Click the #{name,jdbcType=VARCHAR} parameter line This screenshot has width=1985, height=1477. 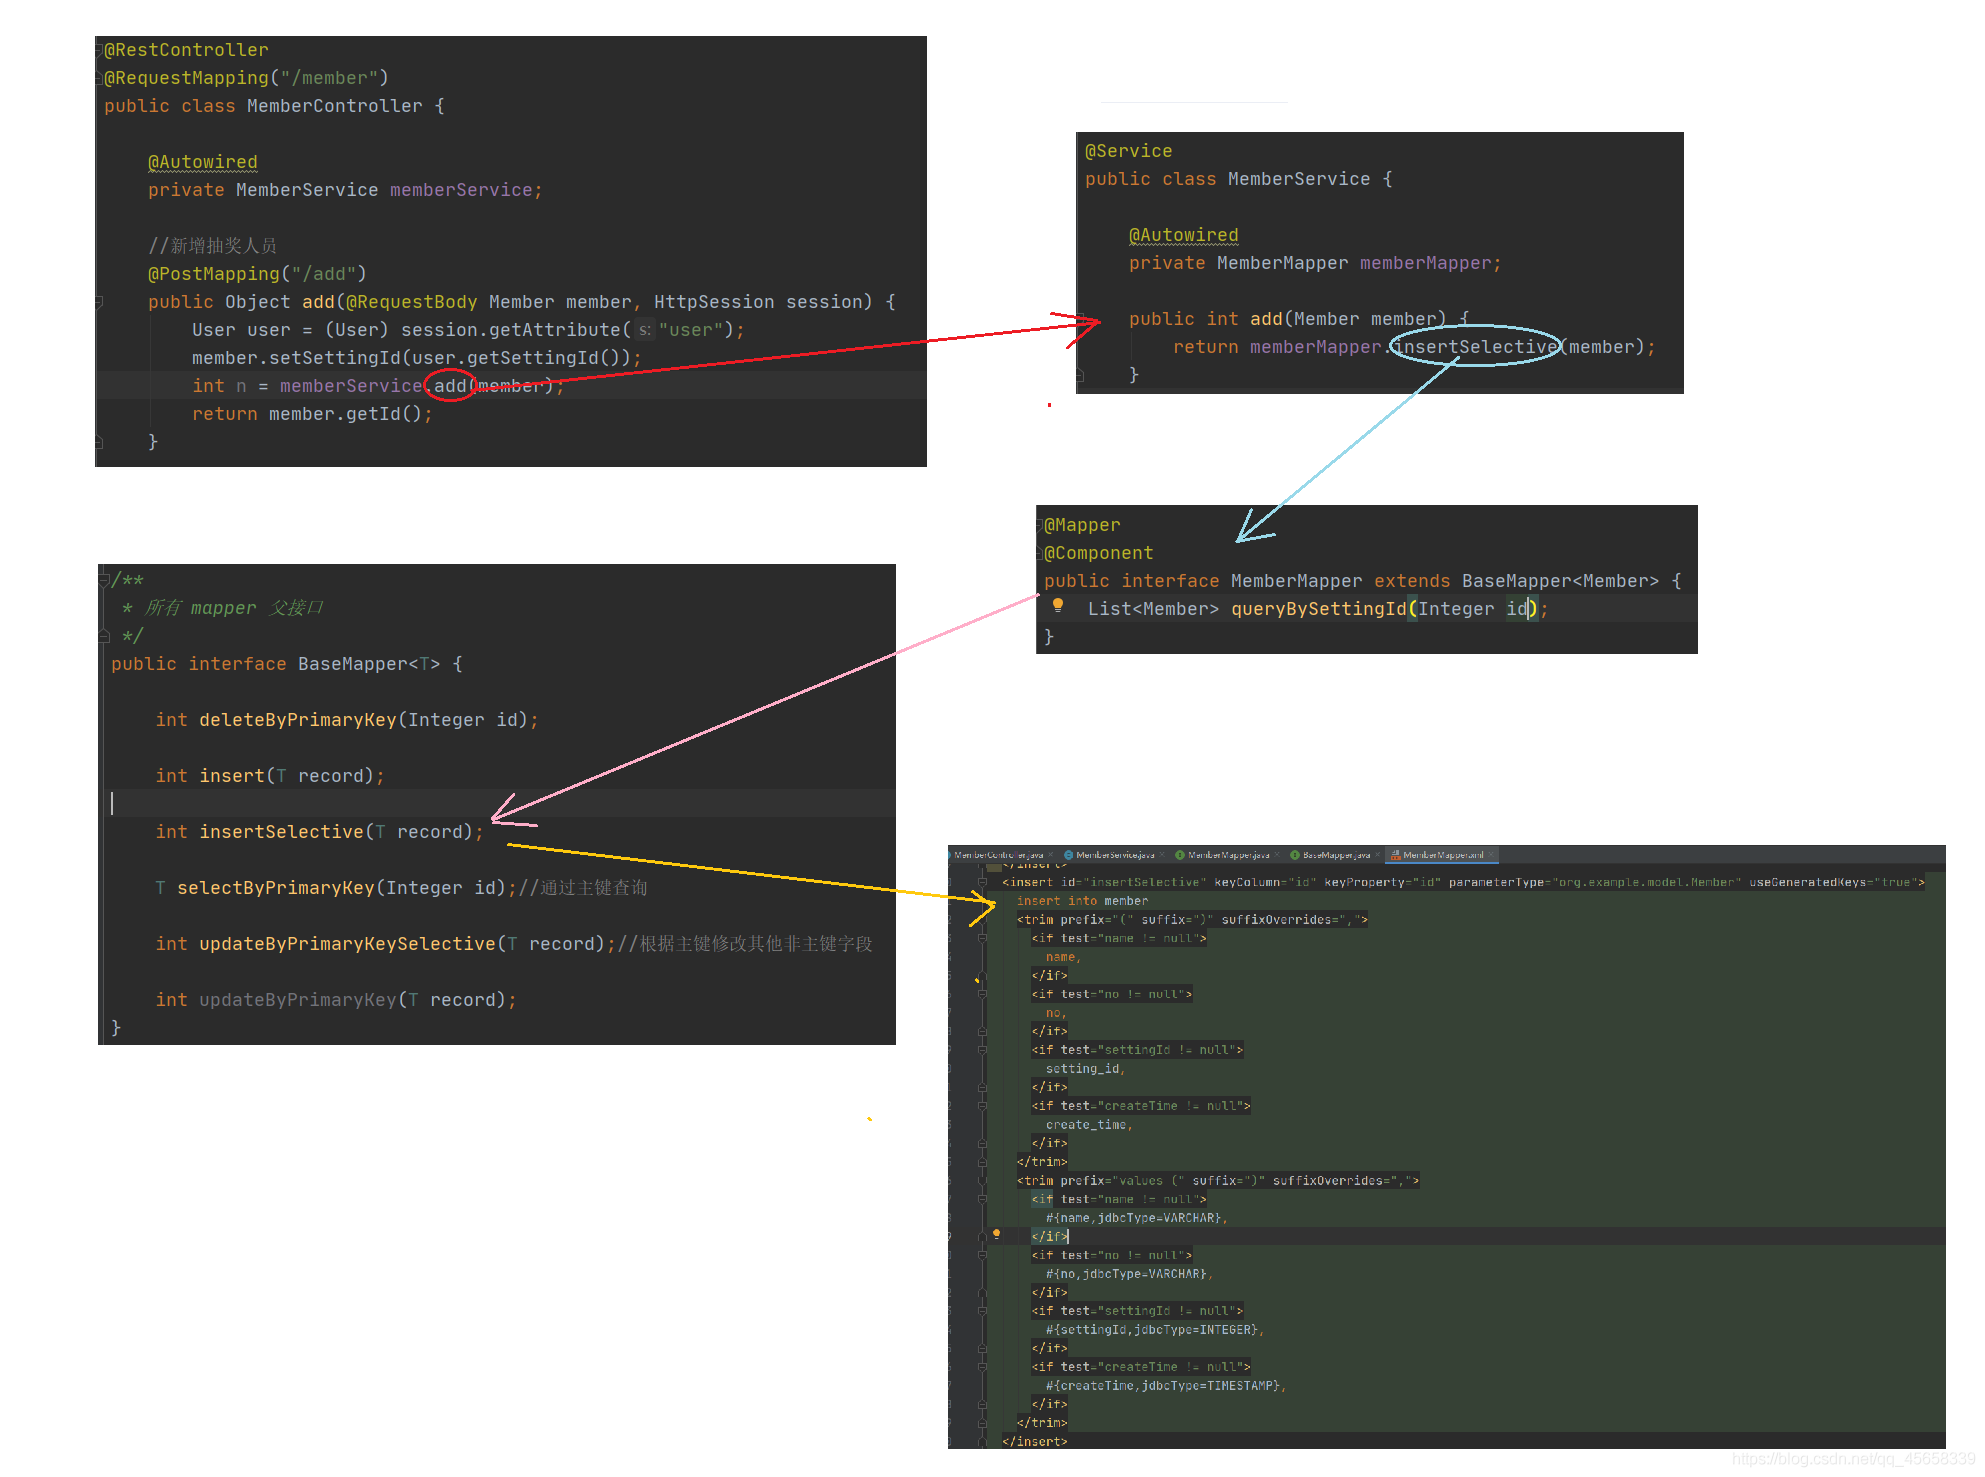[1136, 1218]
